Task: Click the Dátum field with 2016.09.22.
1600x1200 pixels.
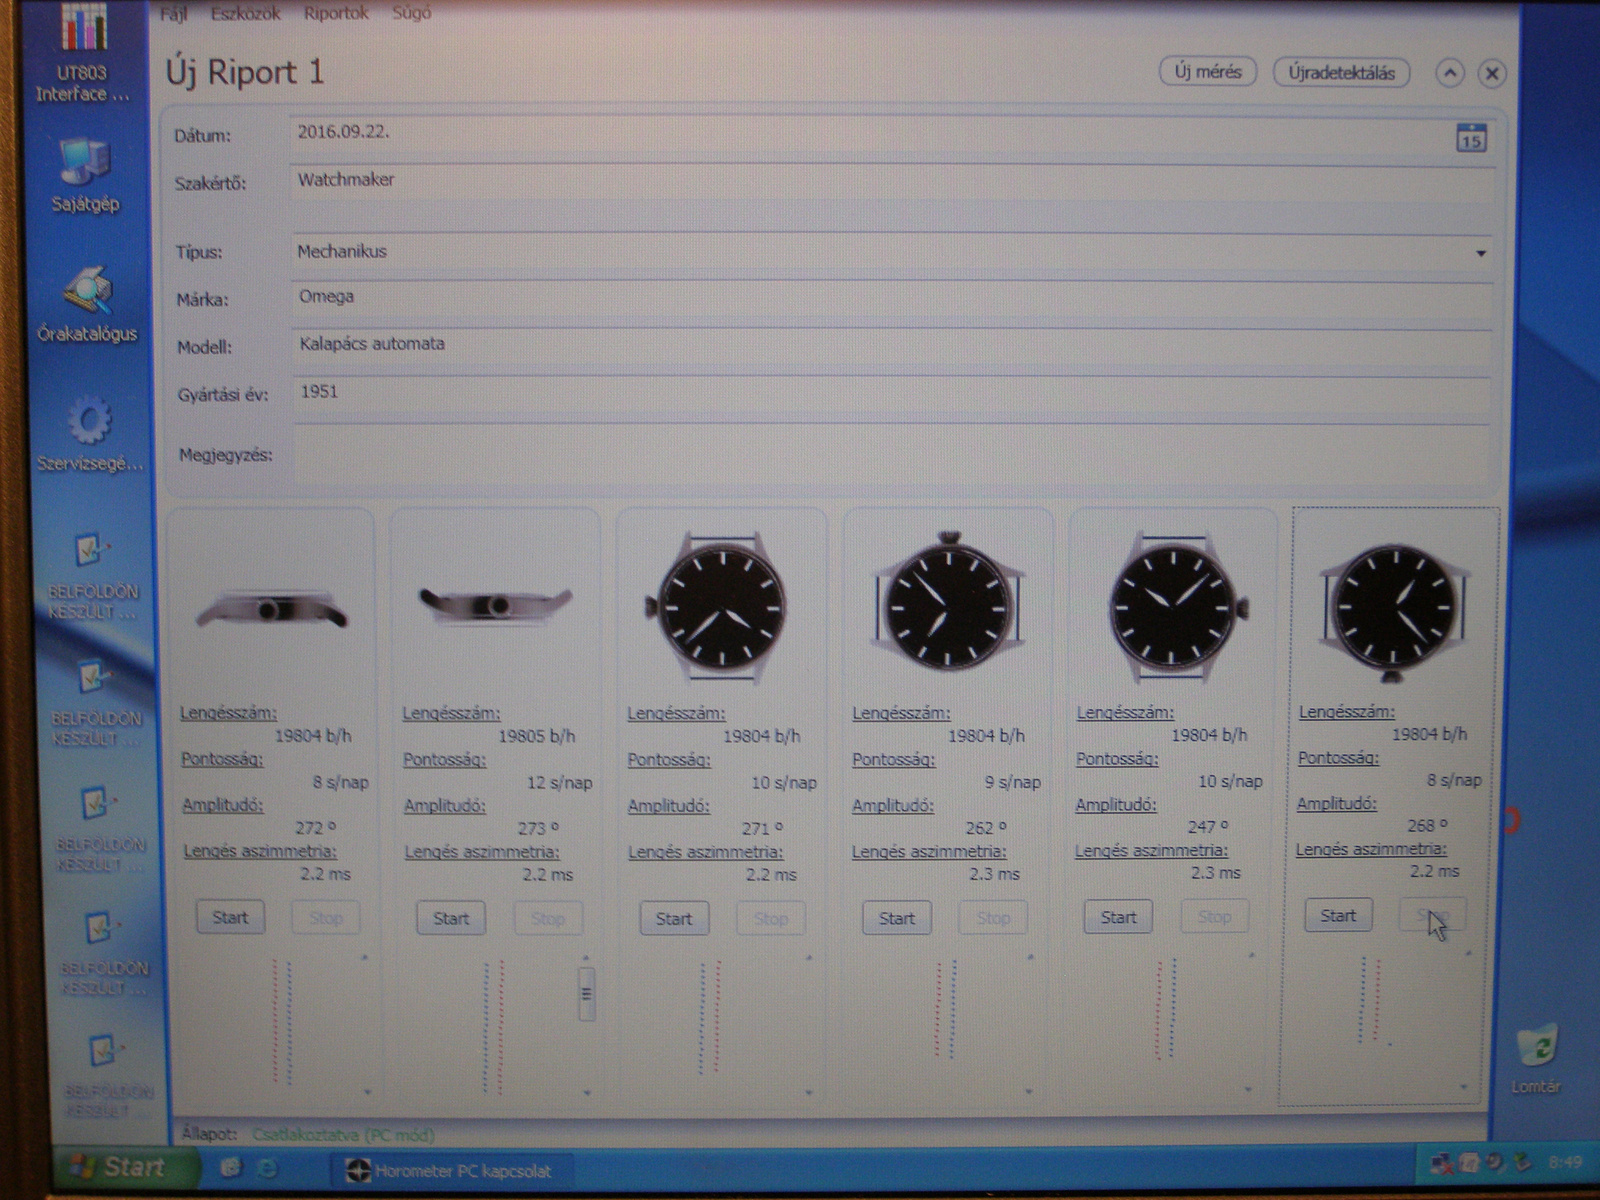Action: click(x=870, y=135)
